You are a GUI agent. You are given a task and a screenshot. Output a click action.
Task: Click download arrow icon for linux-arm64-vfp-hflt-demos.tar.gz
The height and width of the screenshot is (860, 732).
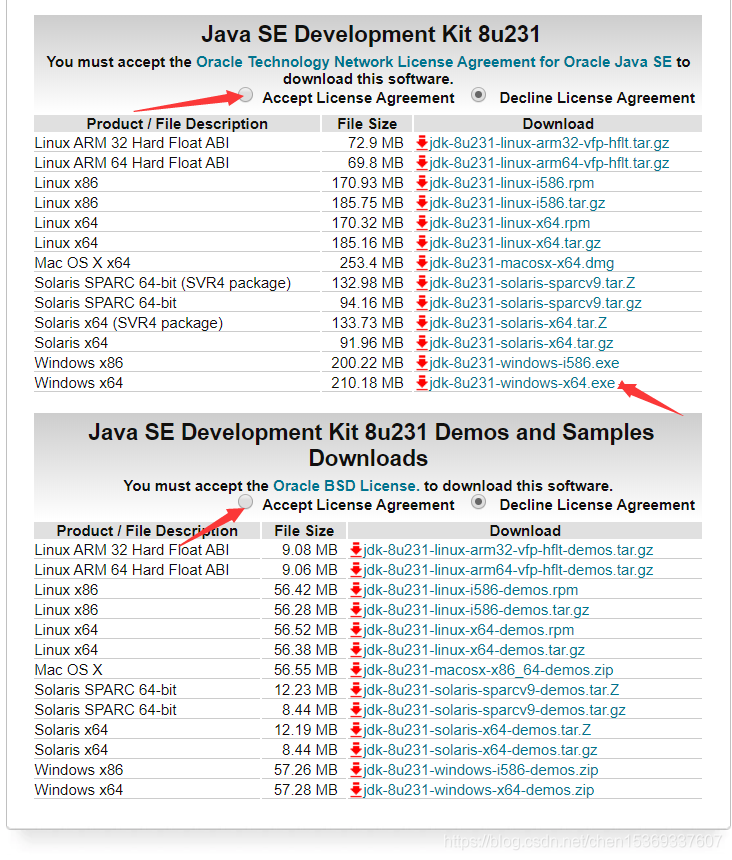[x=356, y=570]
